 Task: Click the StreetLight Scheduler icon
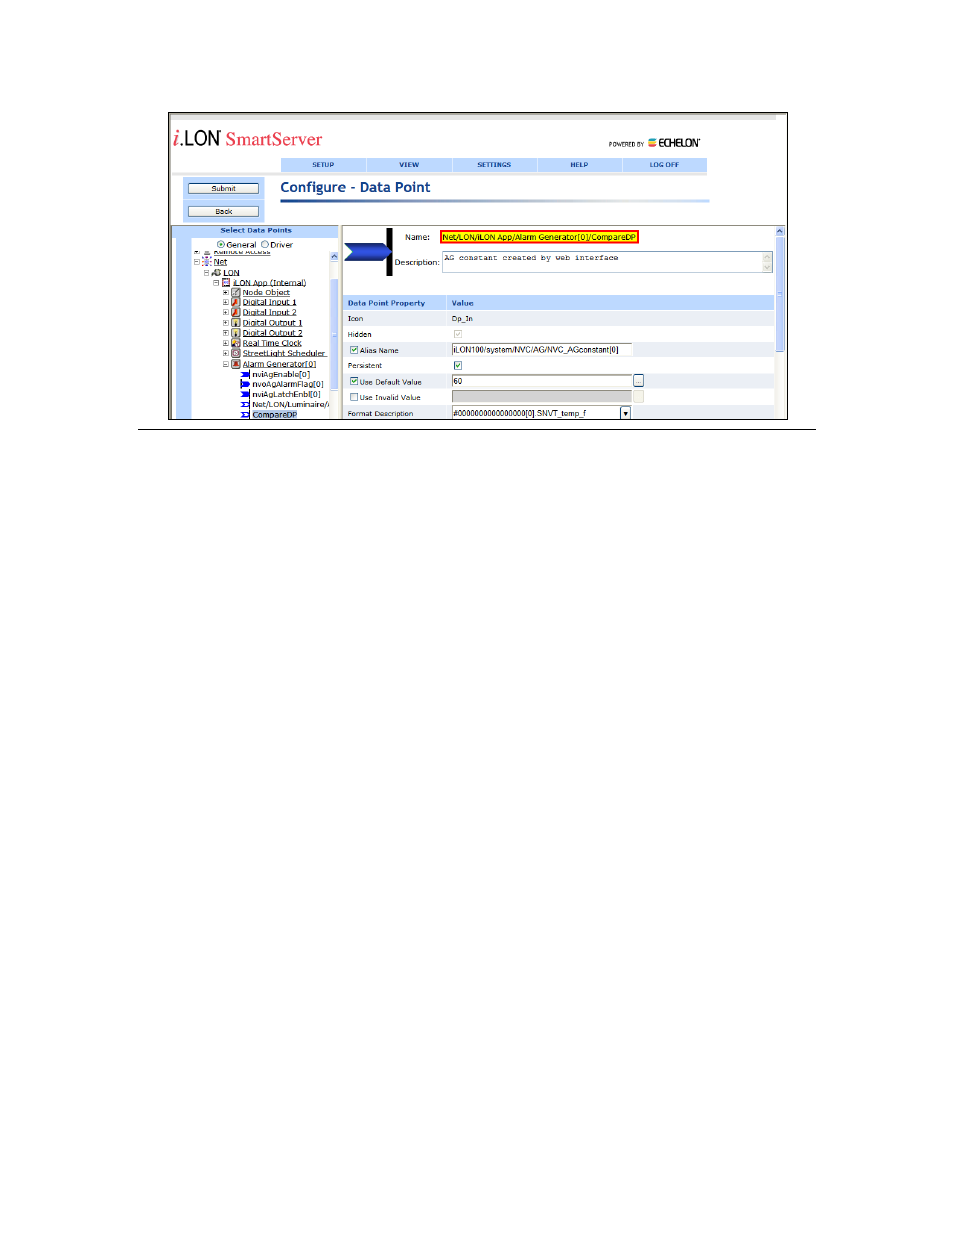[236, 353]
